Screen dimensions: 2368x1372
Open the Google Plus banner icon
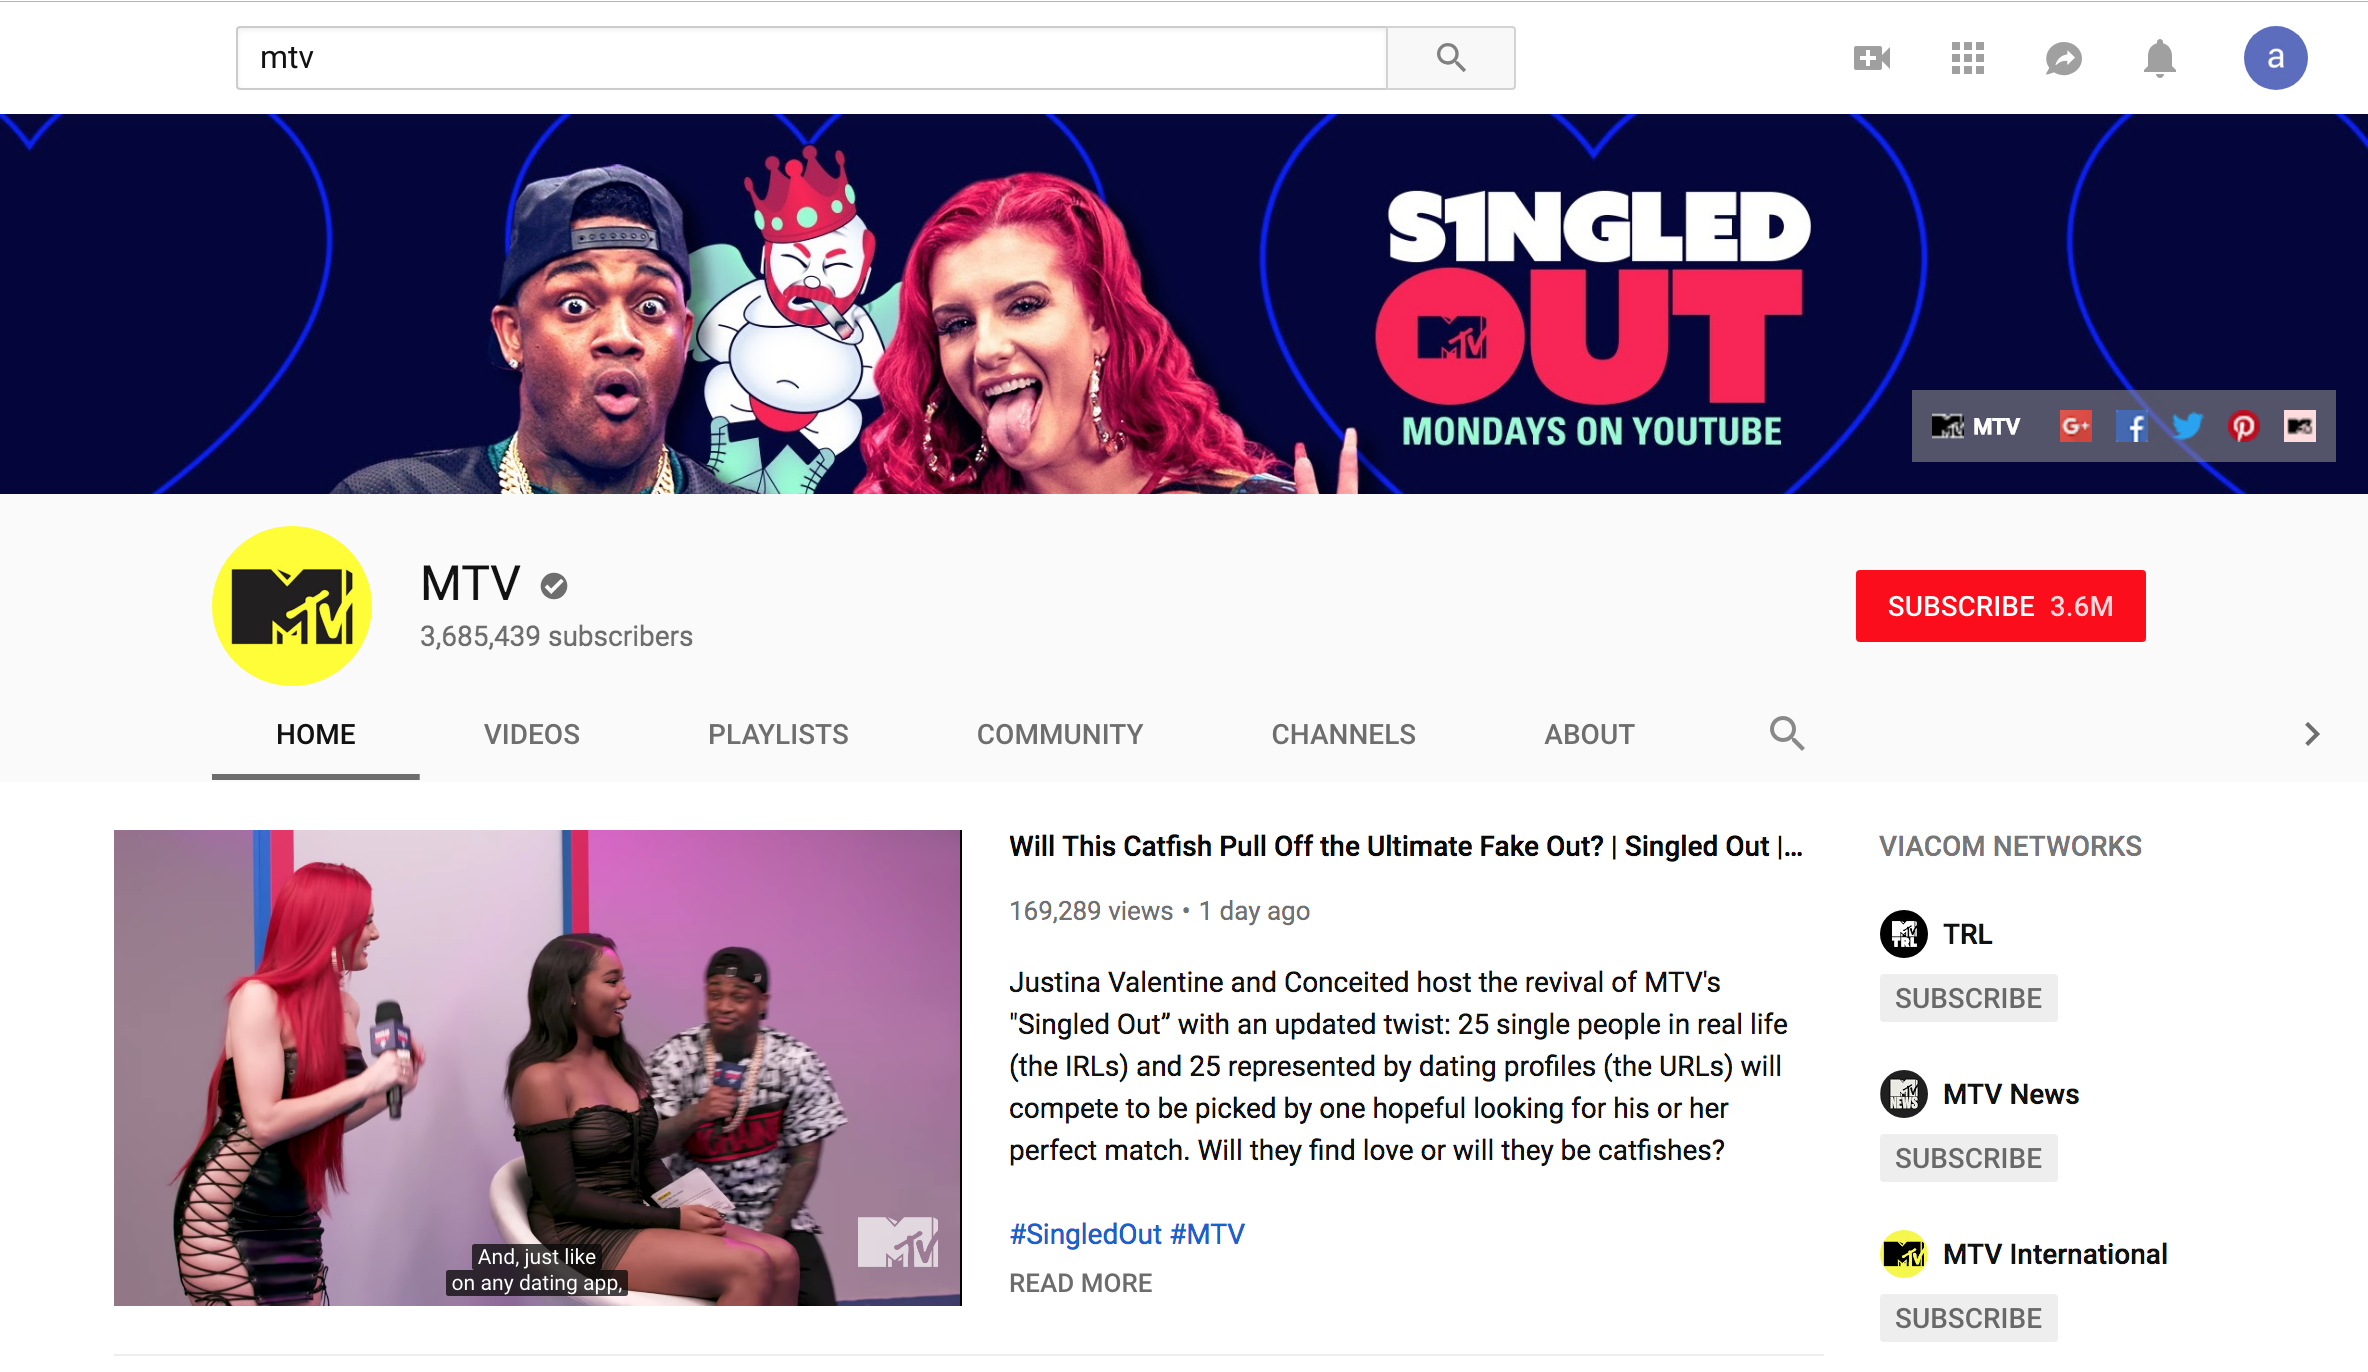pyautogui.click(x=2075, y=427)
